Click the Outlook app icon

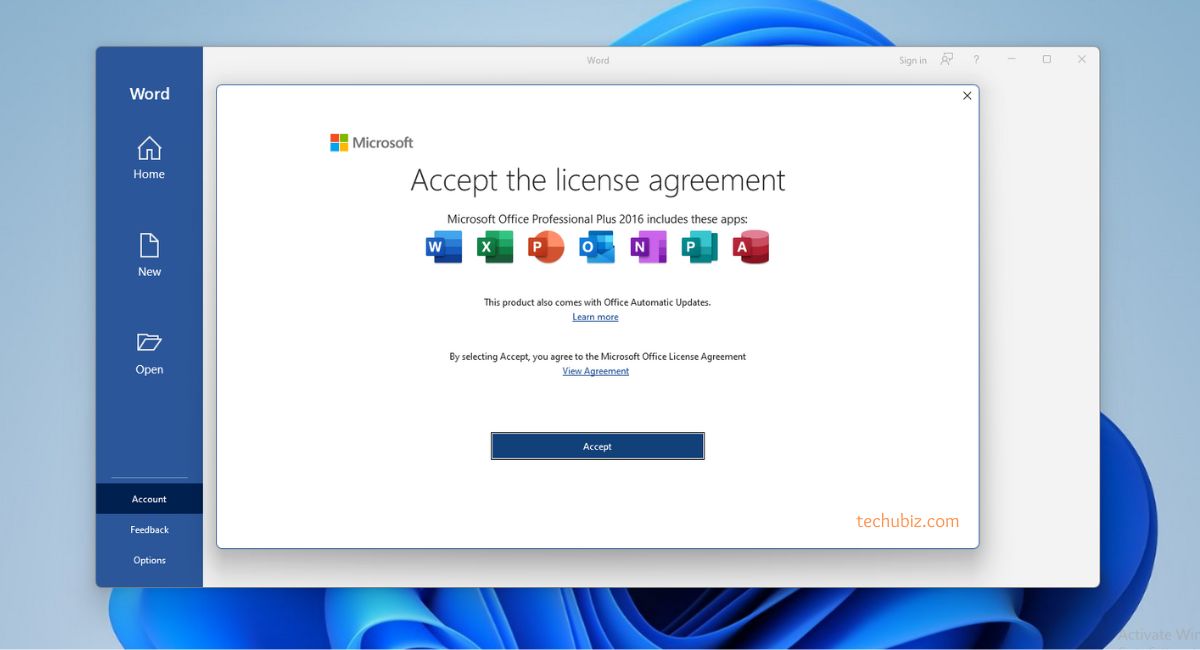(x=597, y=247)
